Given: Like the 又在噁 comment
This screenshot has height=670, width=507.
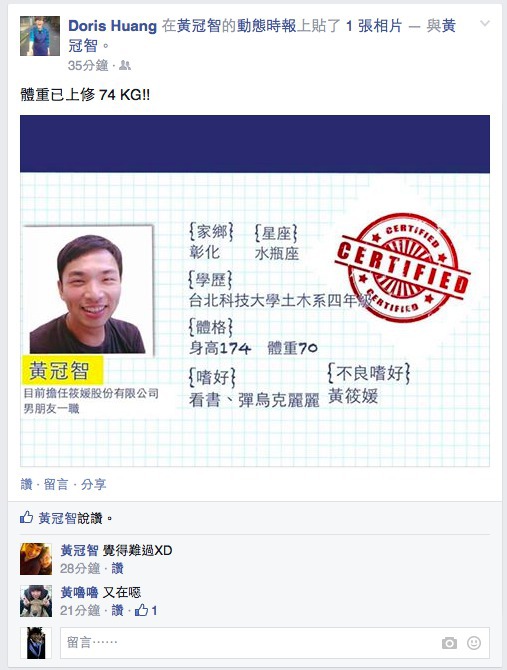Looking at the screenshot, I should click(117, 610).
